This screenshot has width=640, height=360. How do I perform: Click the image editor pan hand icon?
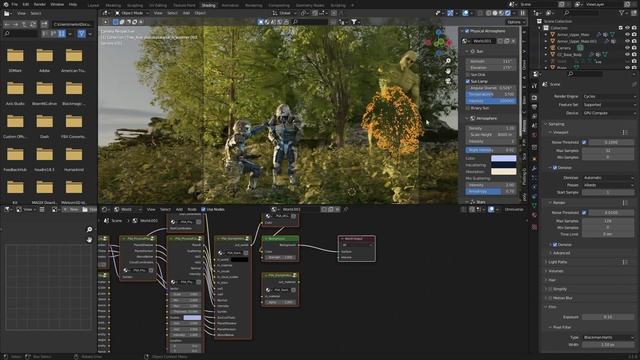click(x=89, y=240)
